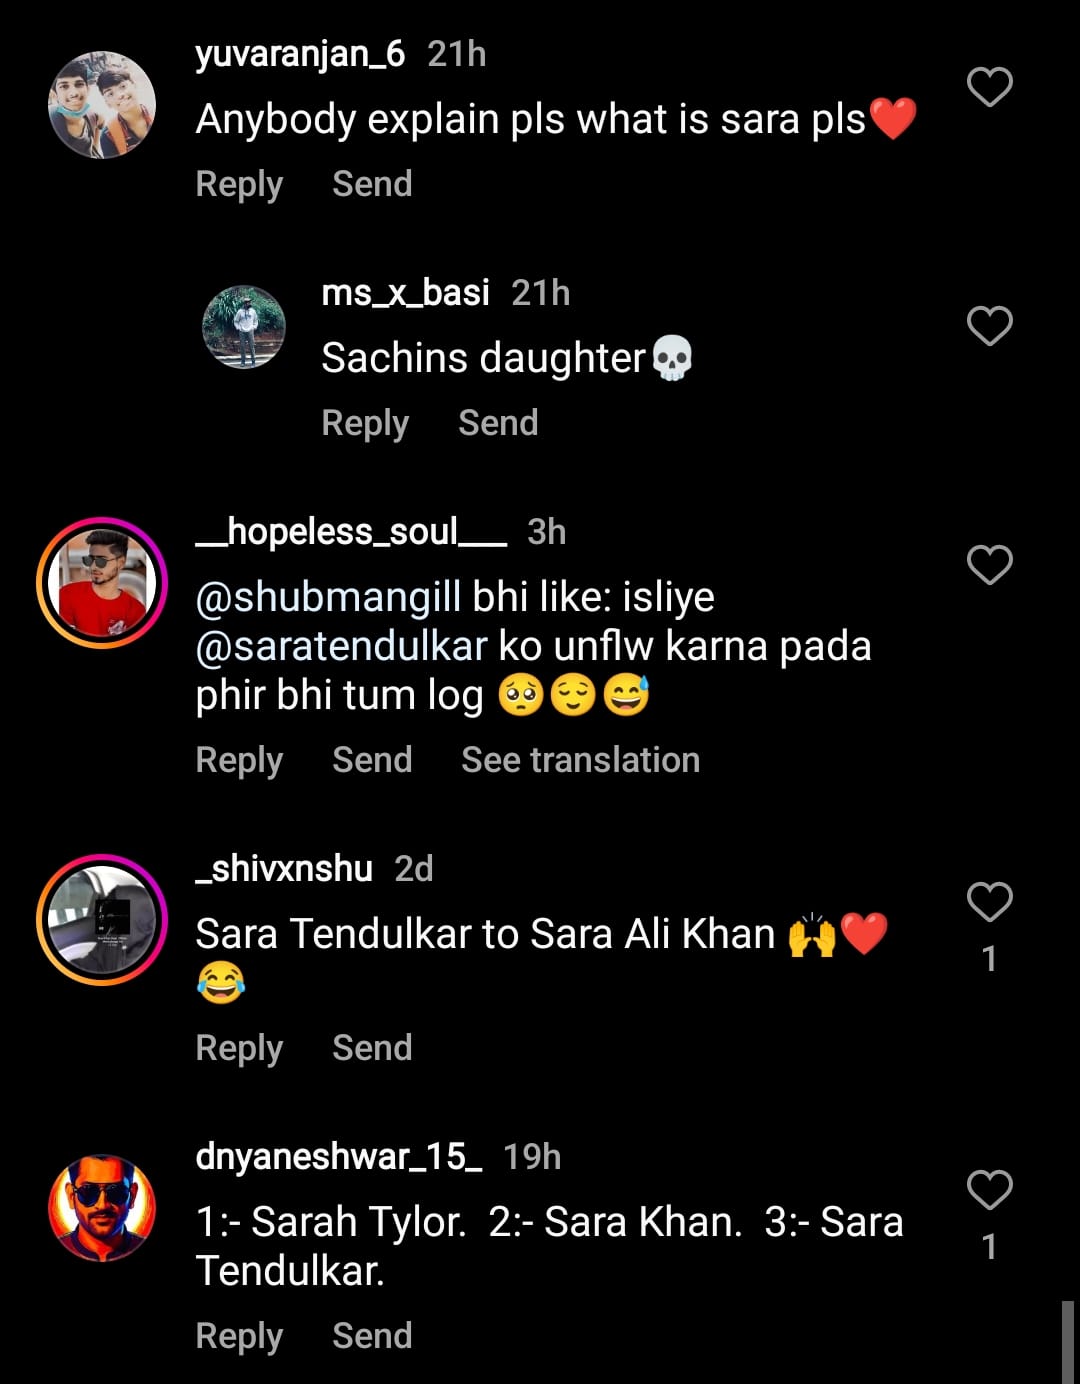Like yuvaranjan_6's comment with the heart
The height and width of the screenshot is (1384, 1080).
(989, 88)
